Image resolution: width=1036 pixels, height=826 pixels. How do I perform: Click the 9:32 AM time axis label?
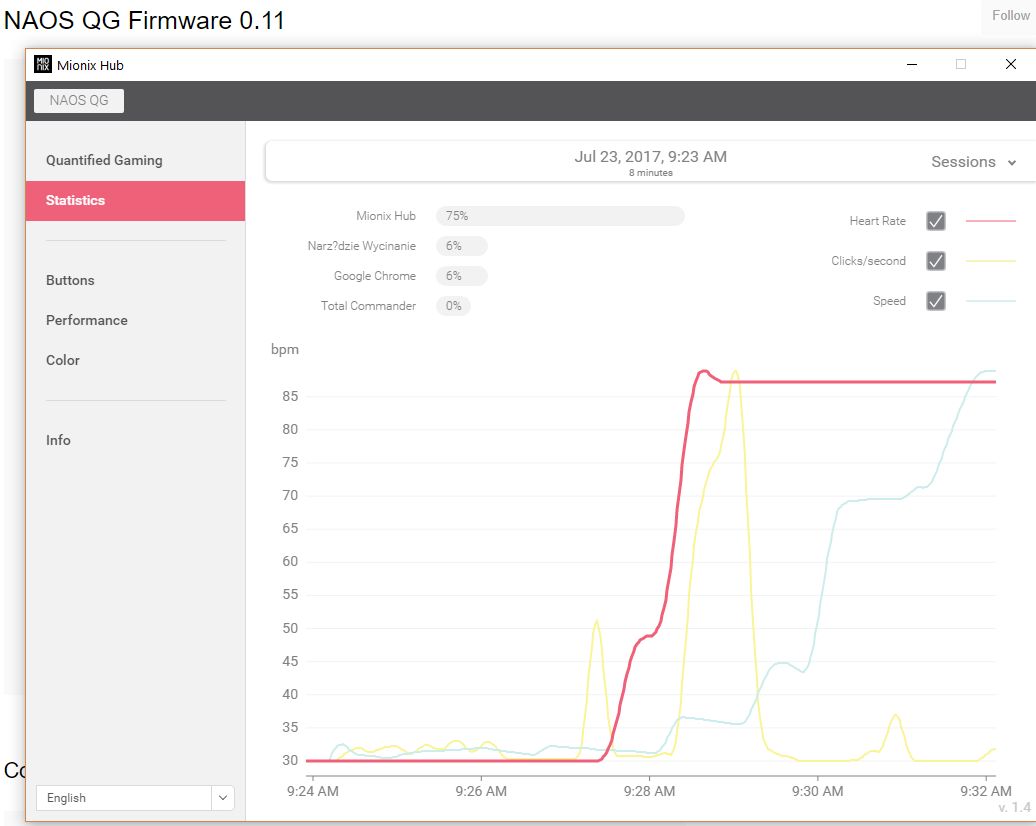(986, 791)
